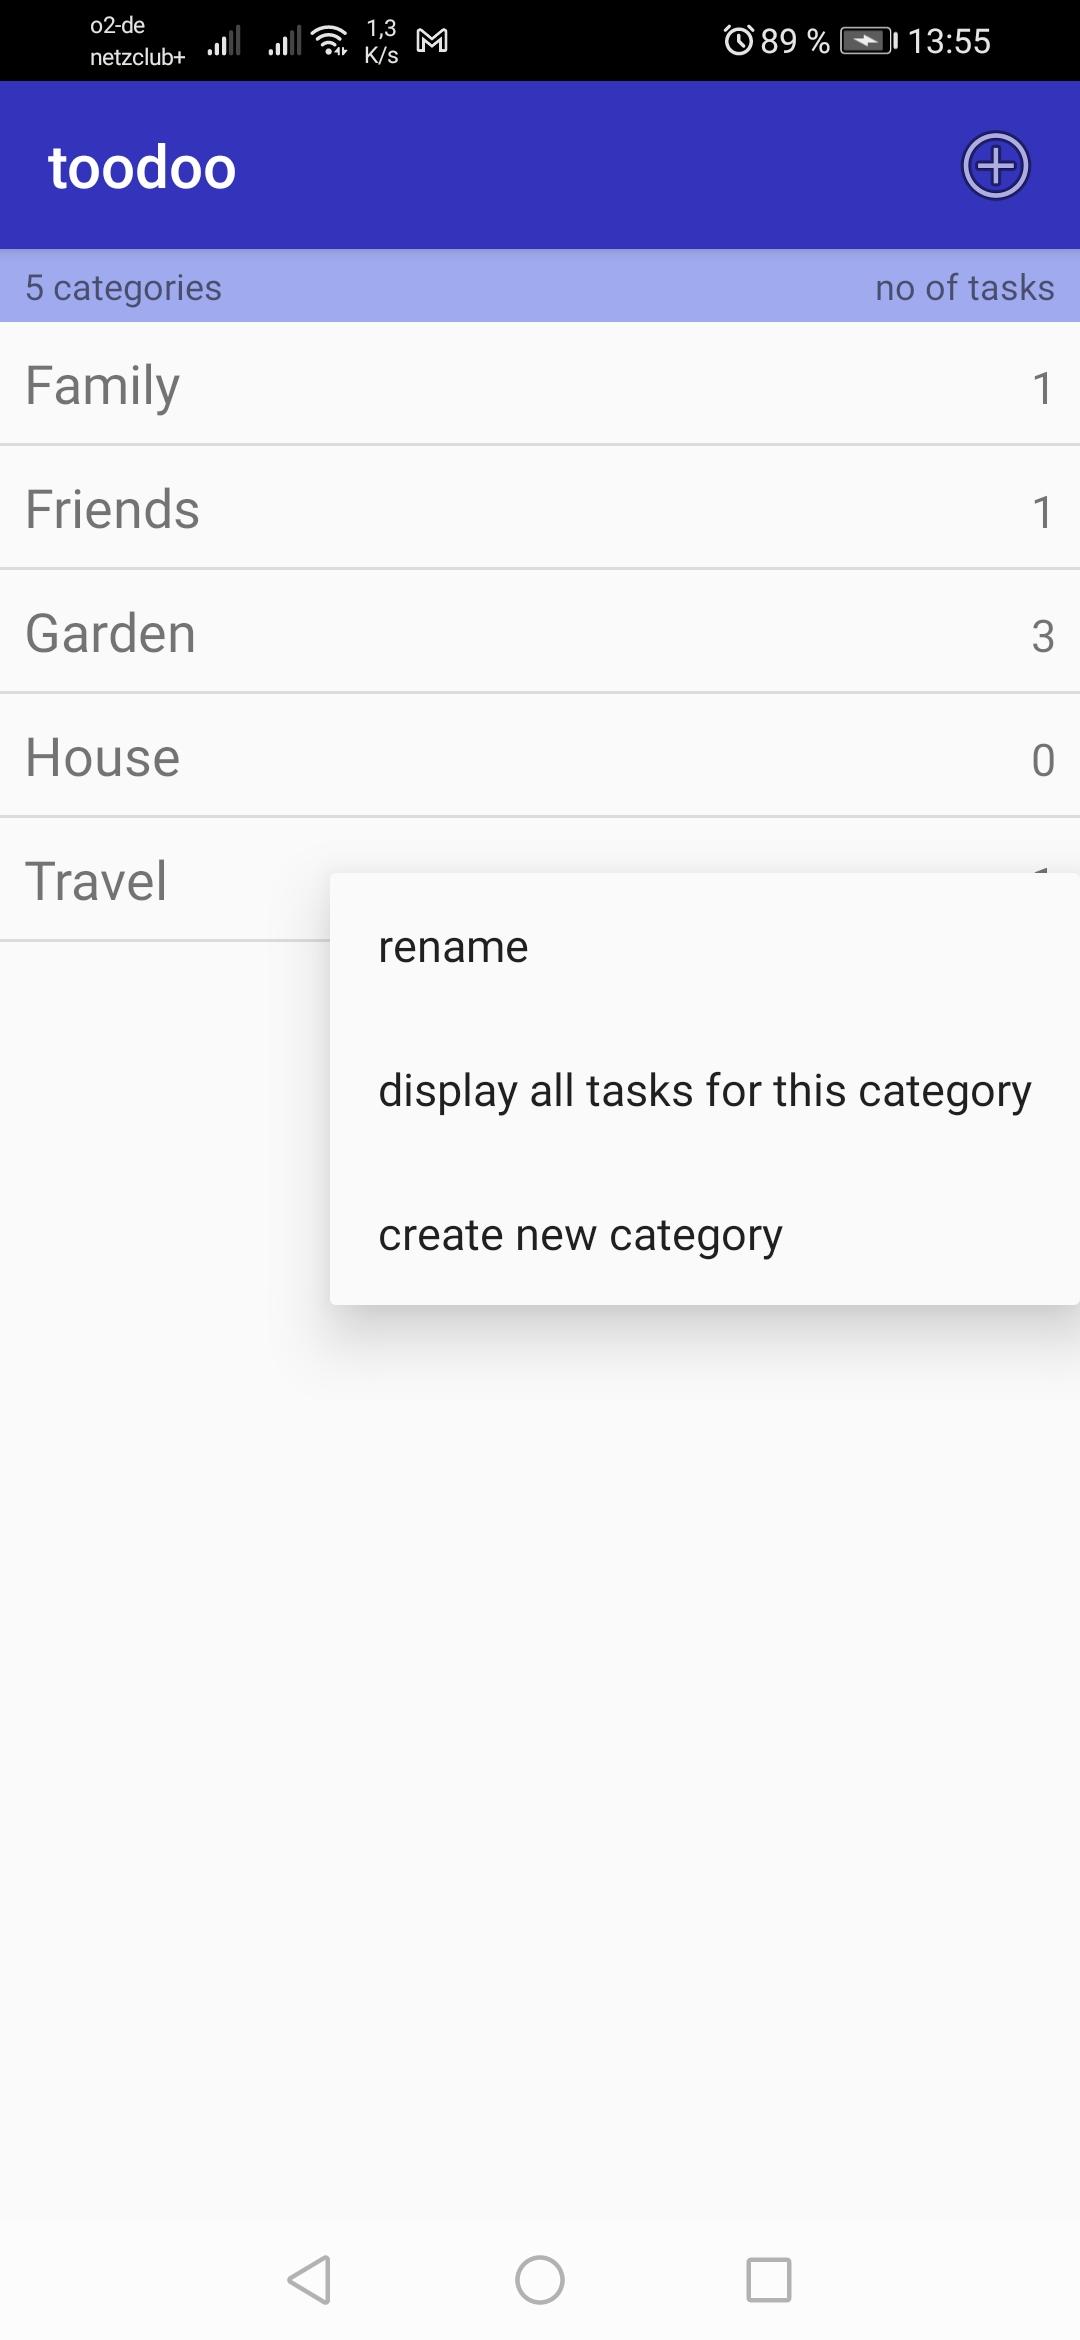1080x2340 pixels.
Task: Tap the 5 categories header label
Action: 124,287
